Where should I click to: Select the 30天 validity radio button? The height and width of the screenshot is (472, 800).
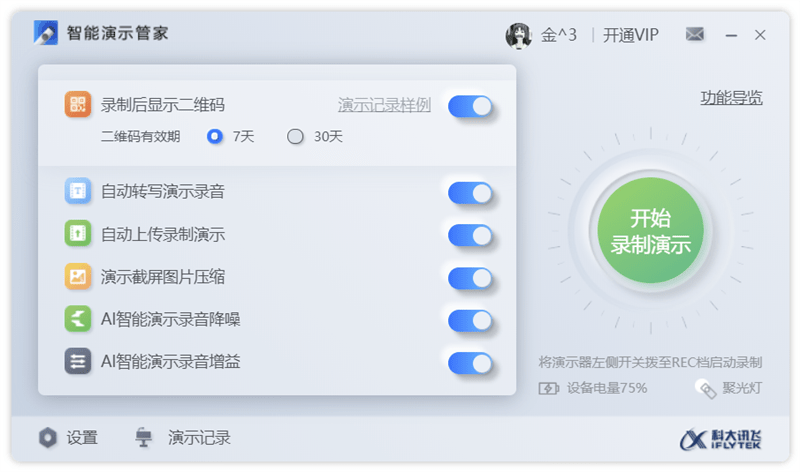[295, 136]
